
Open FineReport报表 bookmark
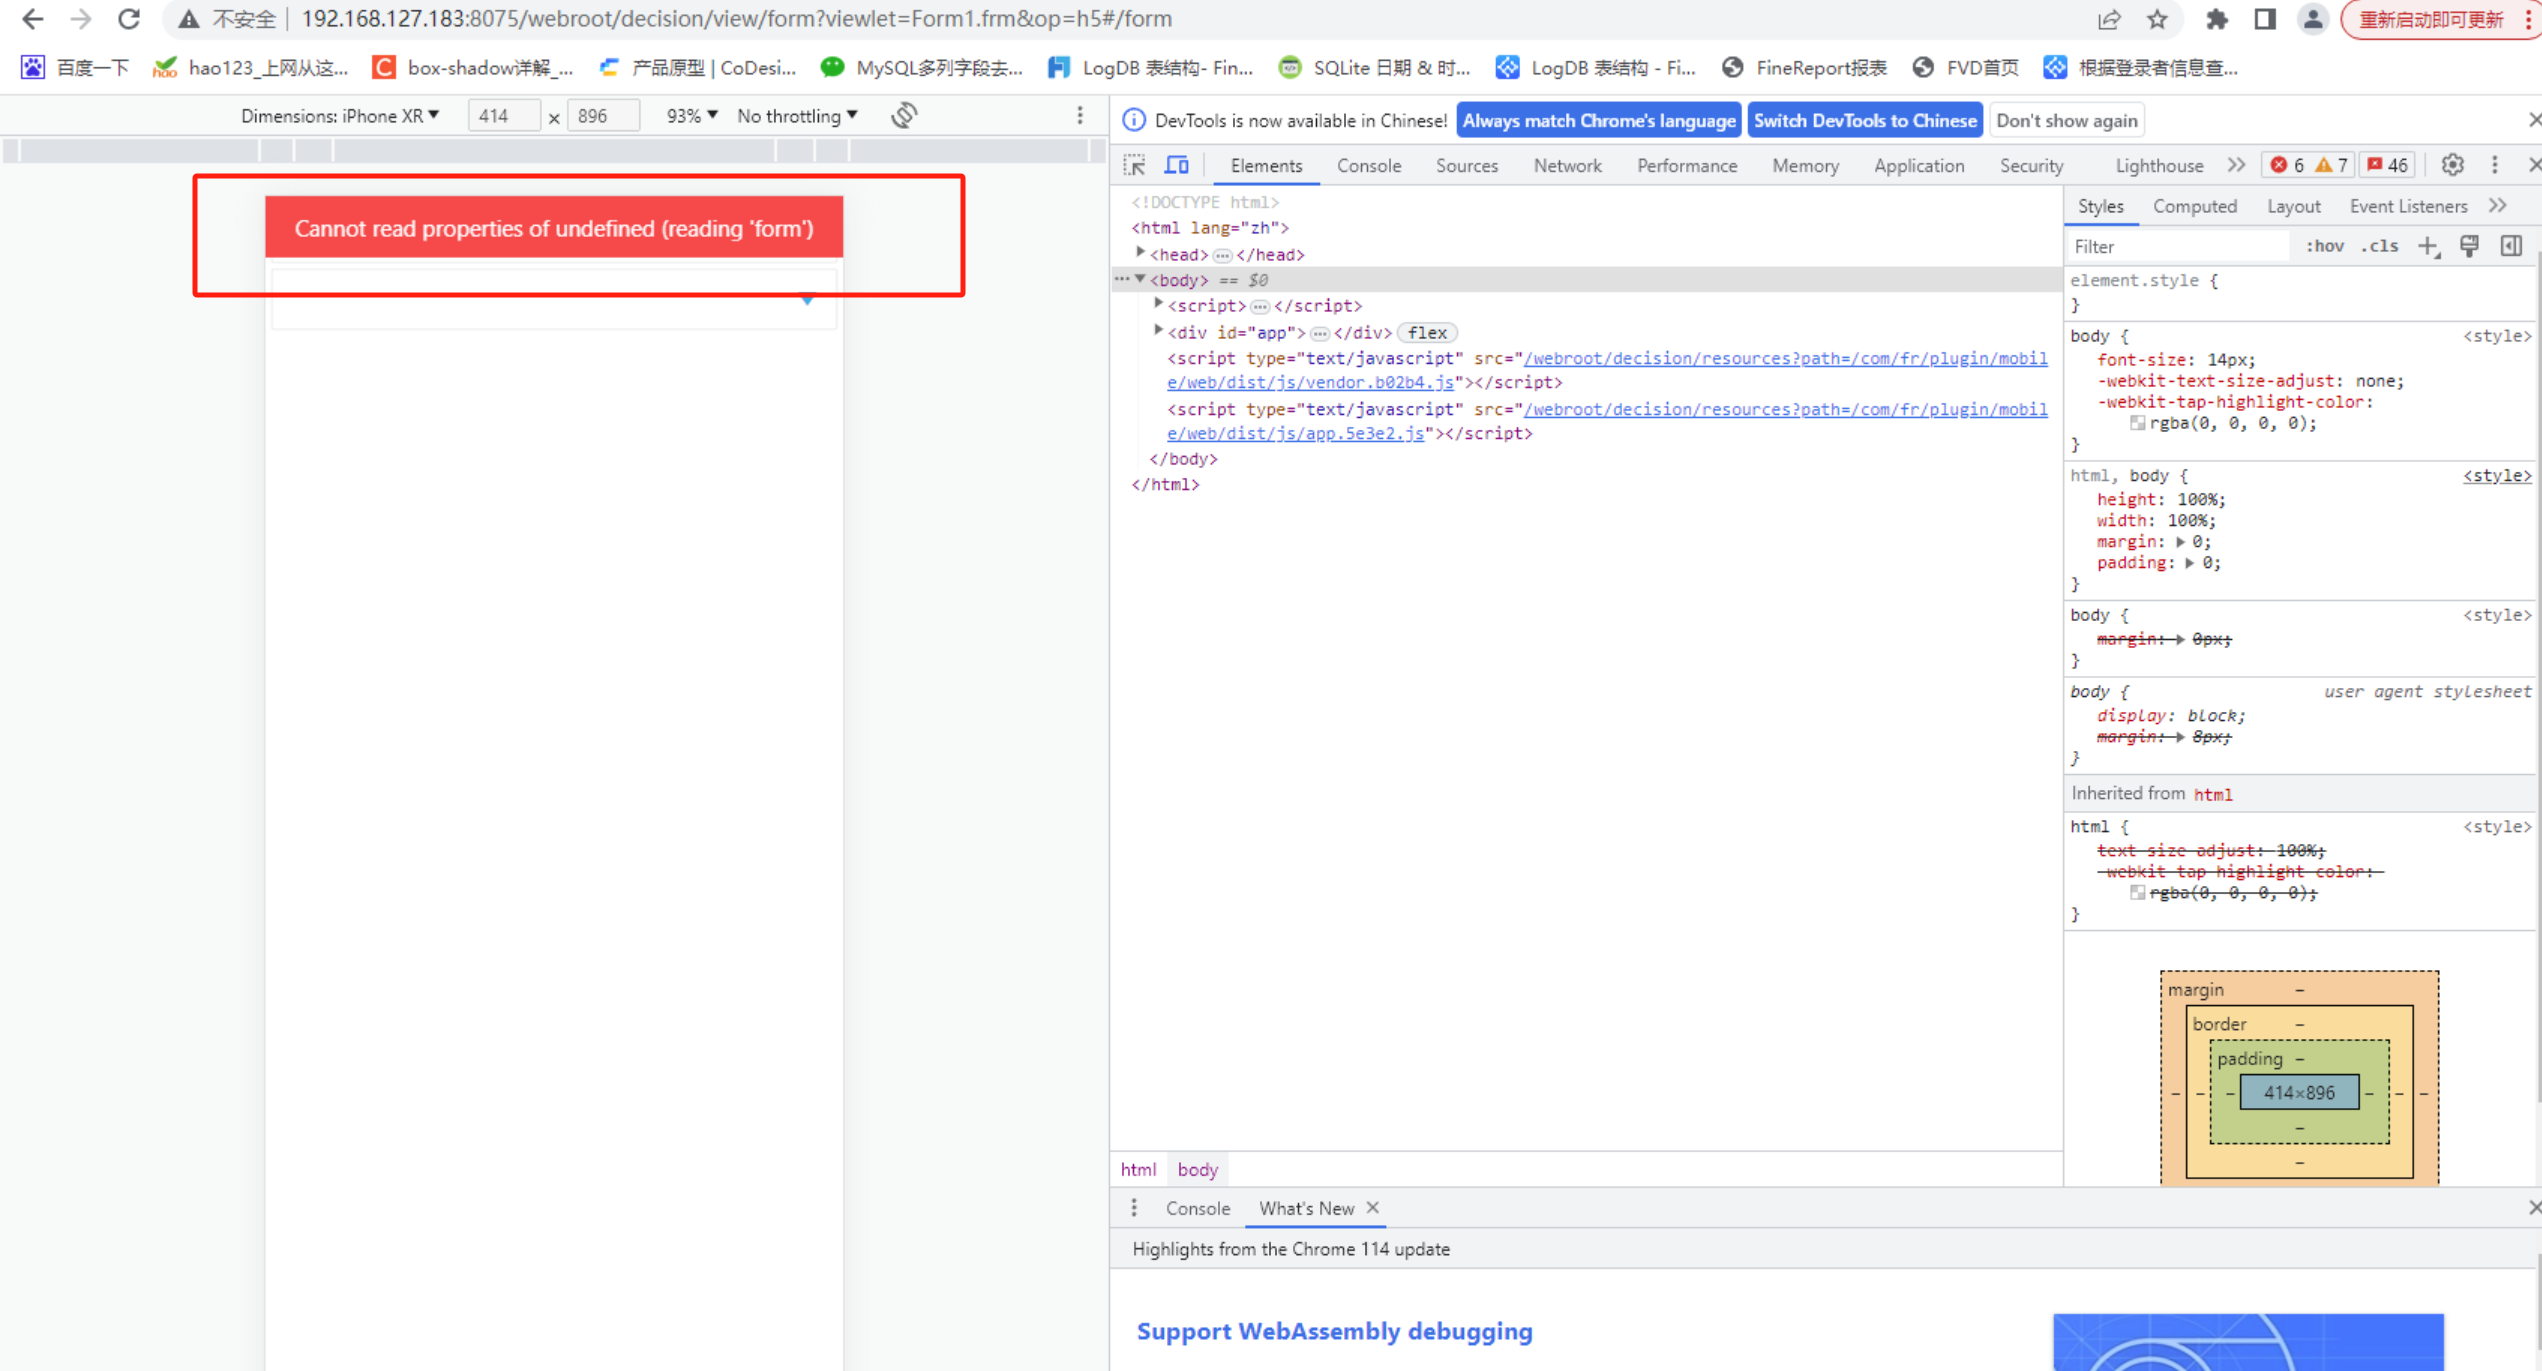pyautogui.click(x=1804, y=67)
